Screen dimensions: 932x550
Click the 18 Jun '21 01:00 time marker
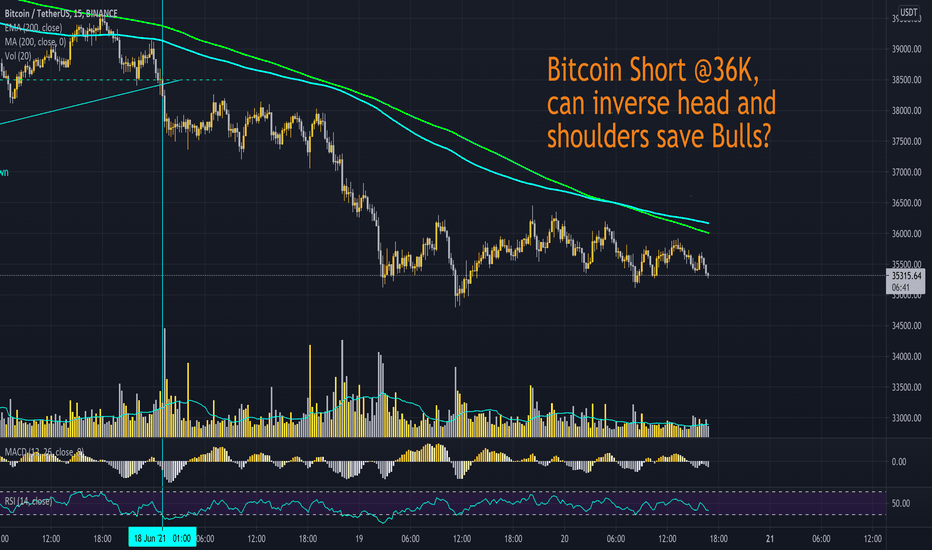pos(162,538)
